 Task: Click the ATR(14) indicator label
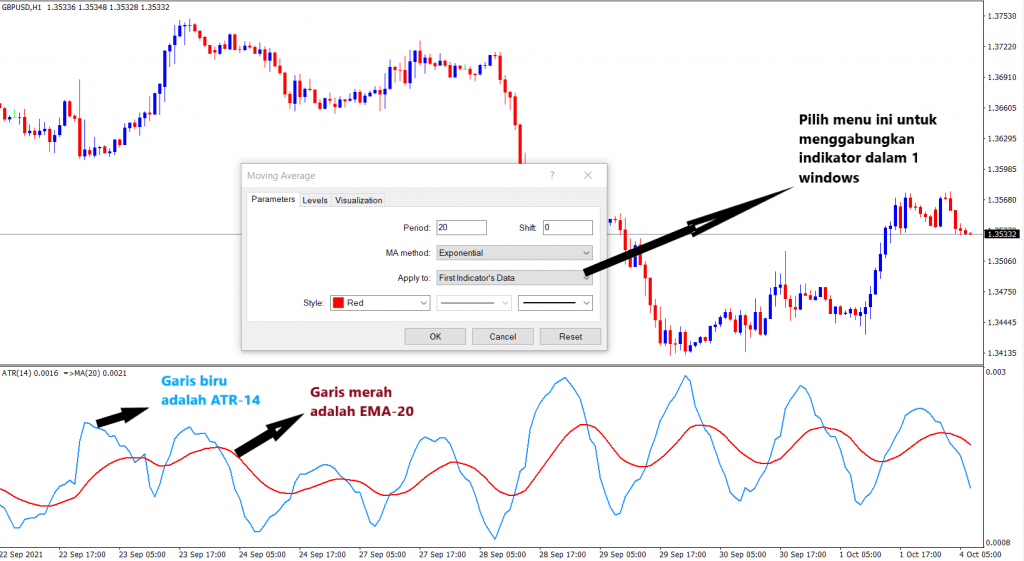29,373
